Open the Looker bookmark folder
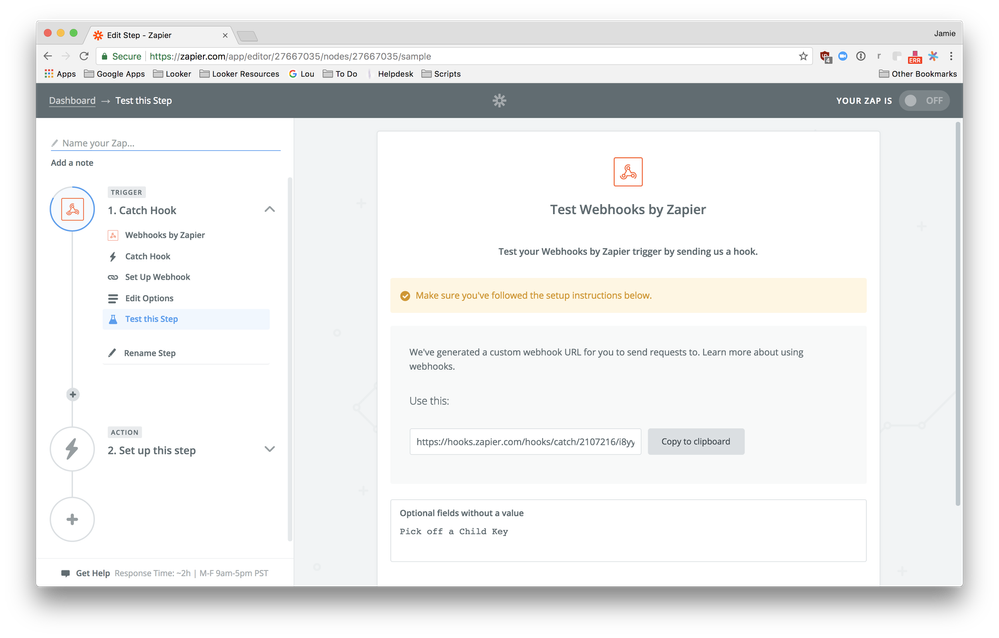The image size is (999, 638). click(172, 74)
